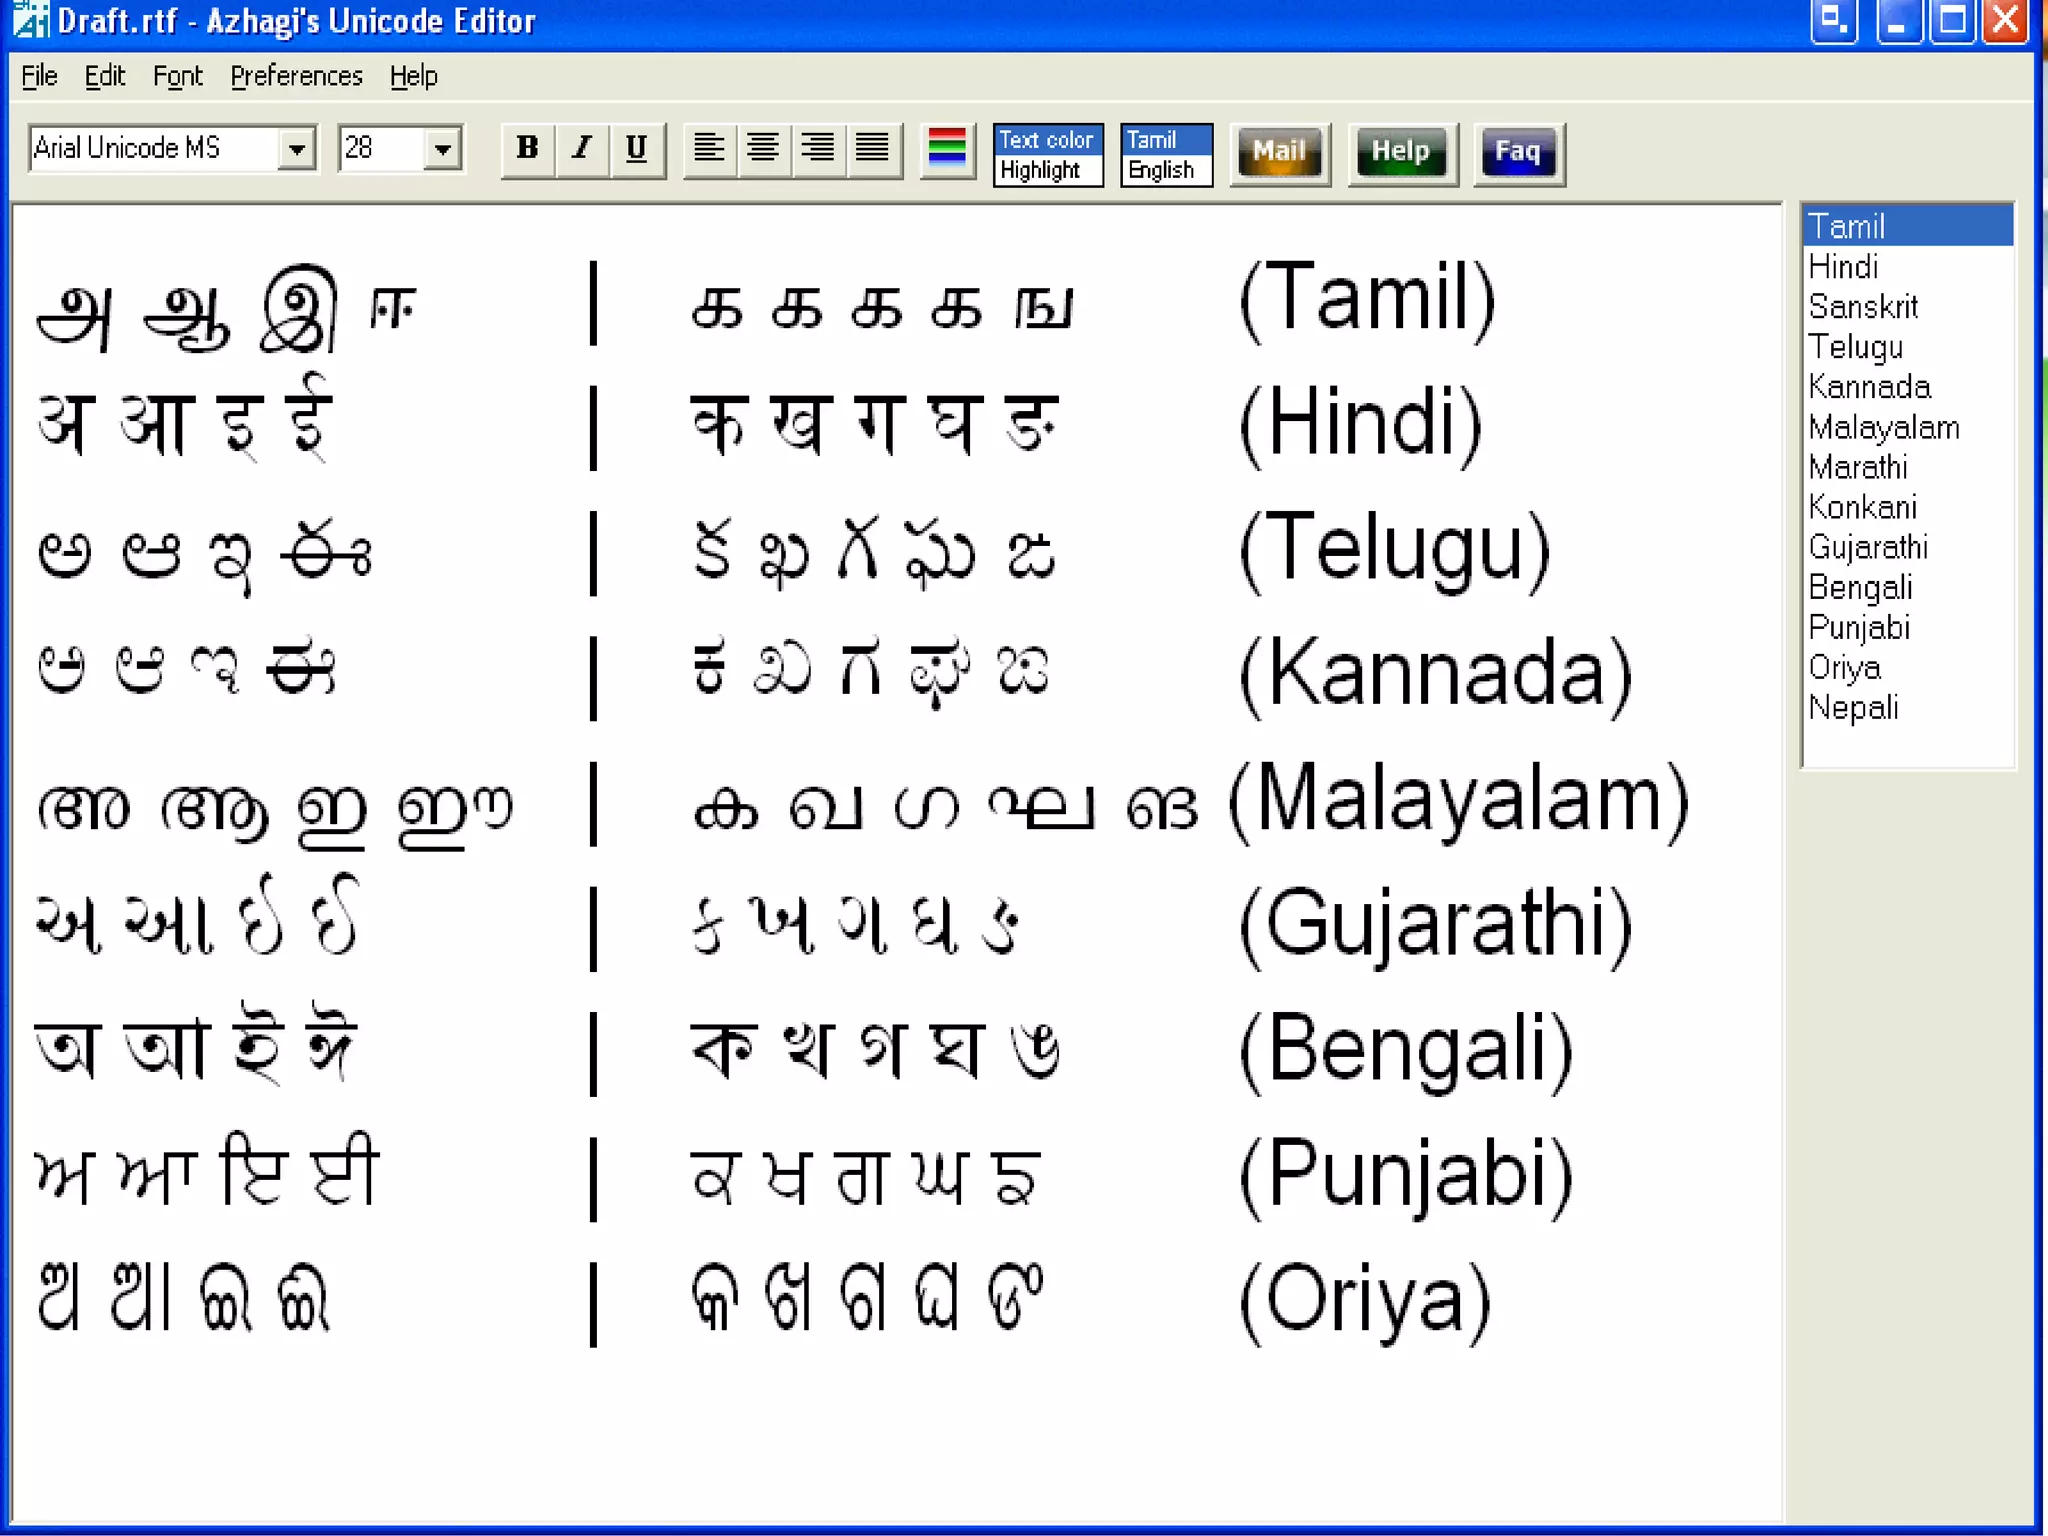Toggle underline formatting
The image size is (2048, 1536).
(636, 149)
